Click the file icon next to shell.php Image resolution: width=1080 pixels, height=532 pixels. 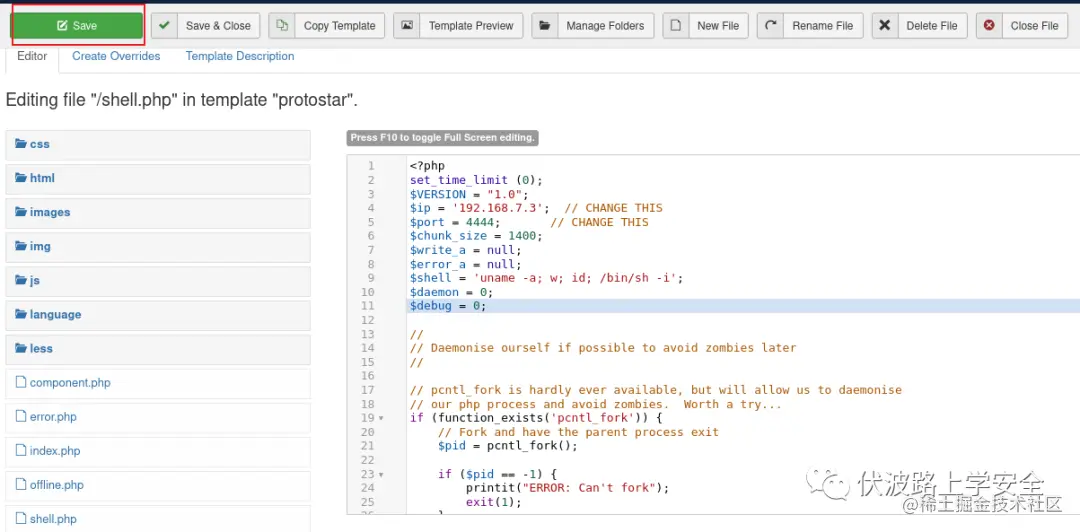click(21, 519)
